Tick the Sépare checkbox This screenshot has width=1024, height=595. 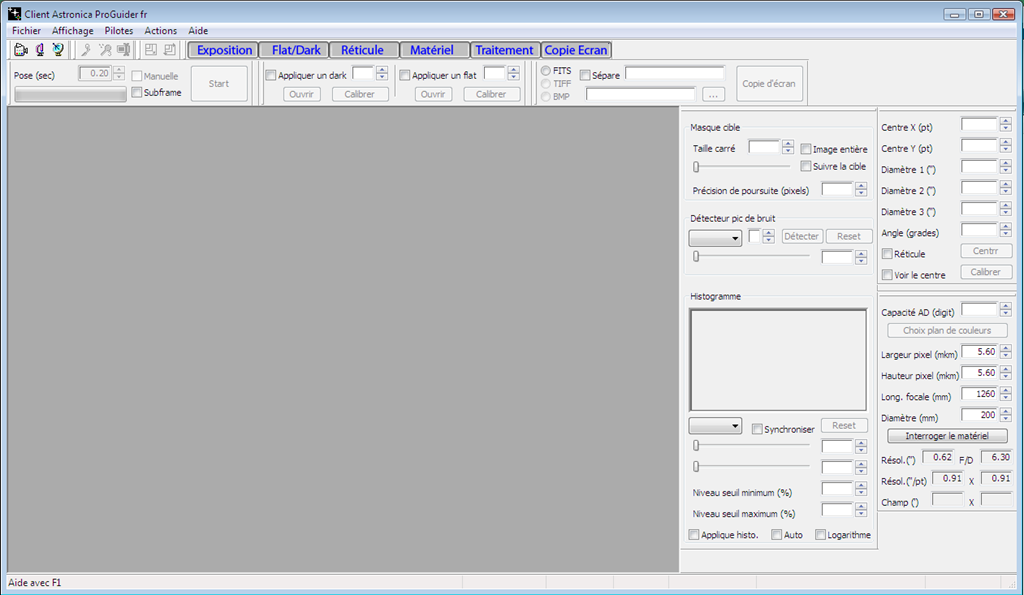click(x=584, y=75)
